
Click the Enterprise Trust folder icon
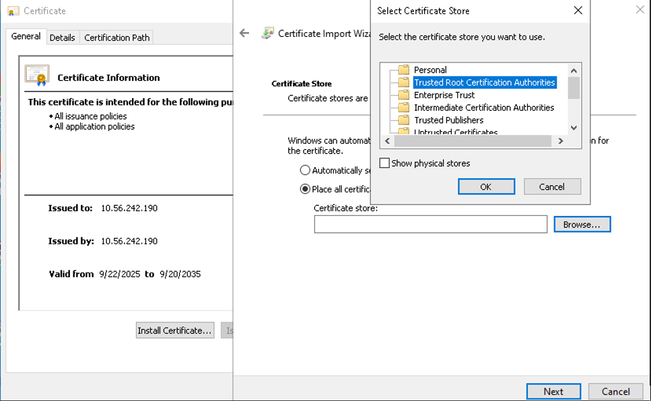pyautogui.click(x=404, y=95)
